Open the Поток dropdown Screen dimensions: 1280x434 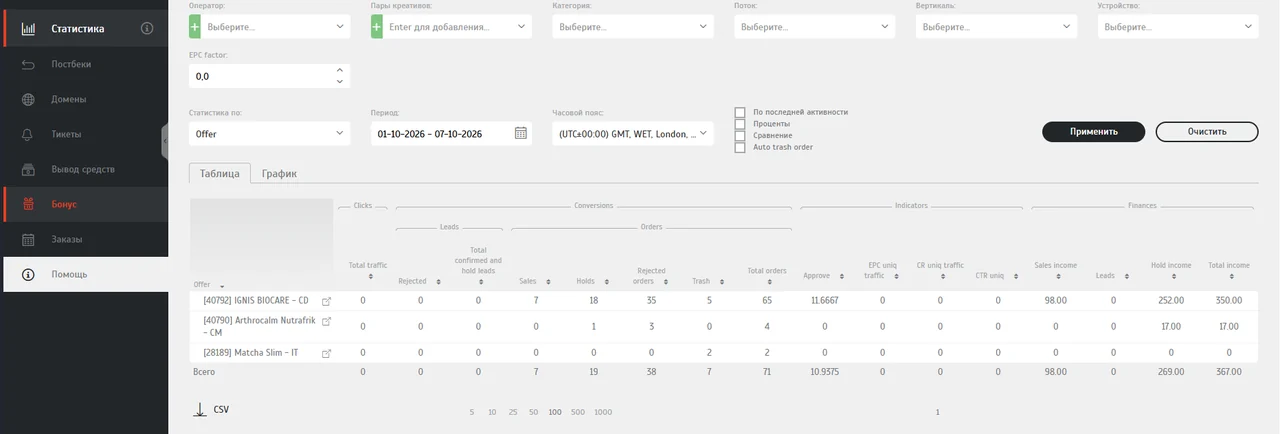click(x=815, y=27)
